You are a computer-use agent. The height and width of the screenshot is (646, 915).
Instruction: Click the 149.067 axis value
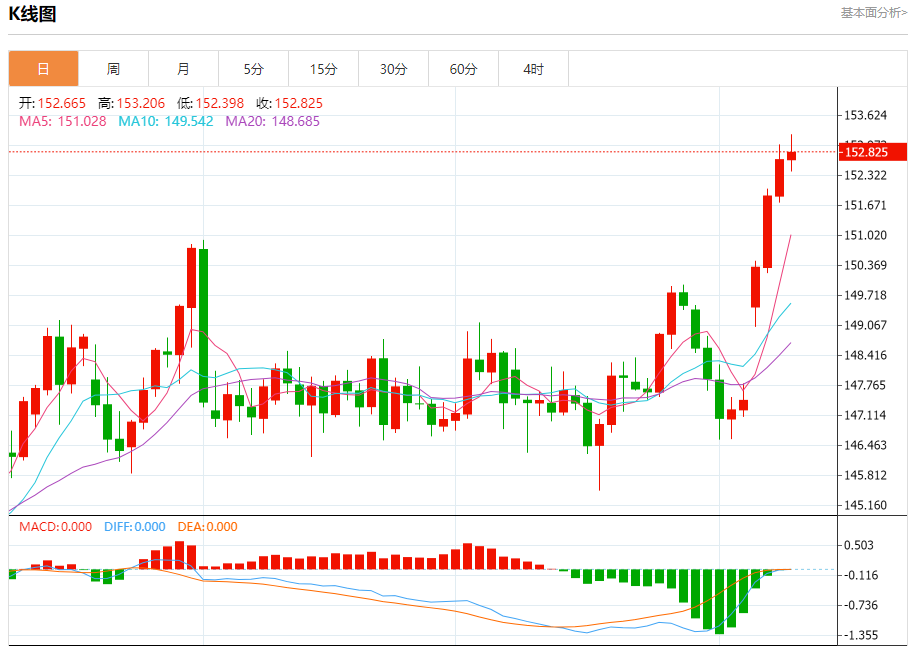pos(865,325)
